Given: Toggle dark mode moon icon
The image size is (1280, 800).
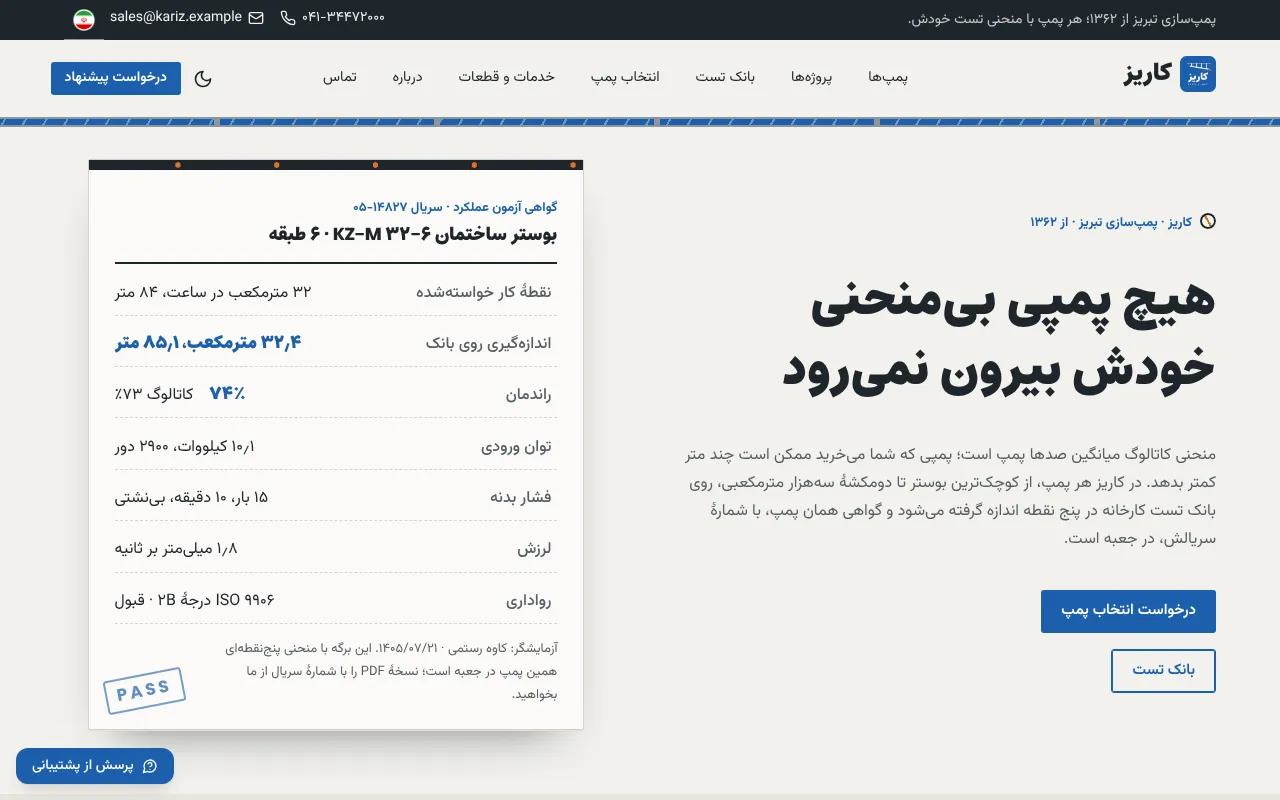Looking at the screenshot, I should coord(203,78).
